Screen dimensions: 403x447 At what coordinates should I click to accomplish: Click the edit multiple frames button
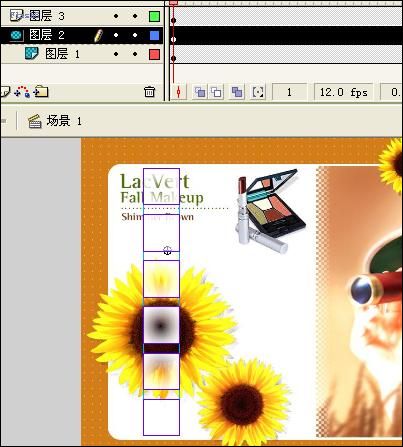click(x=237, y=92)
